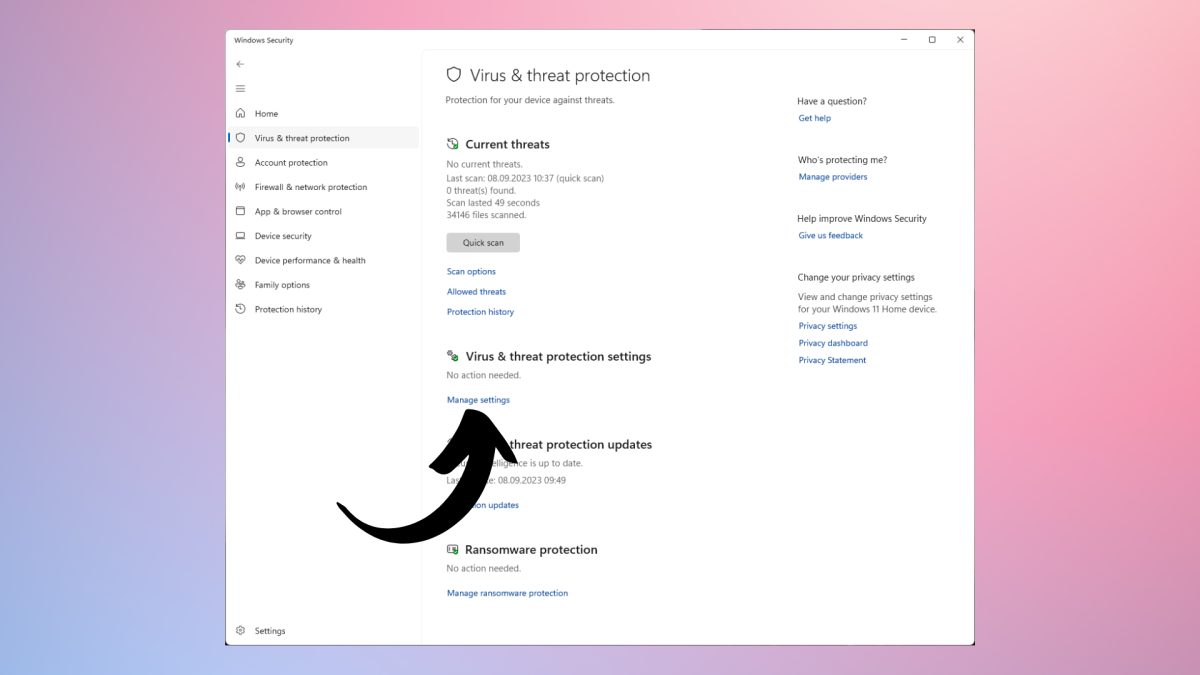The height and width of the screenshot is (675, 1200).
Task: Open the hamburger navigation menu
Action: 240,89
